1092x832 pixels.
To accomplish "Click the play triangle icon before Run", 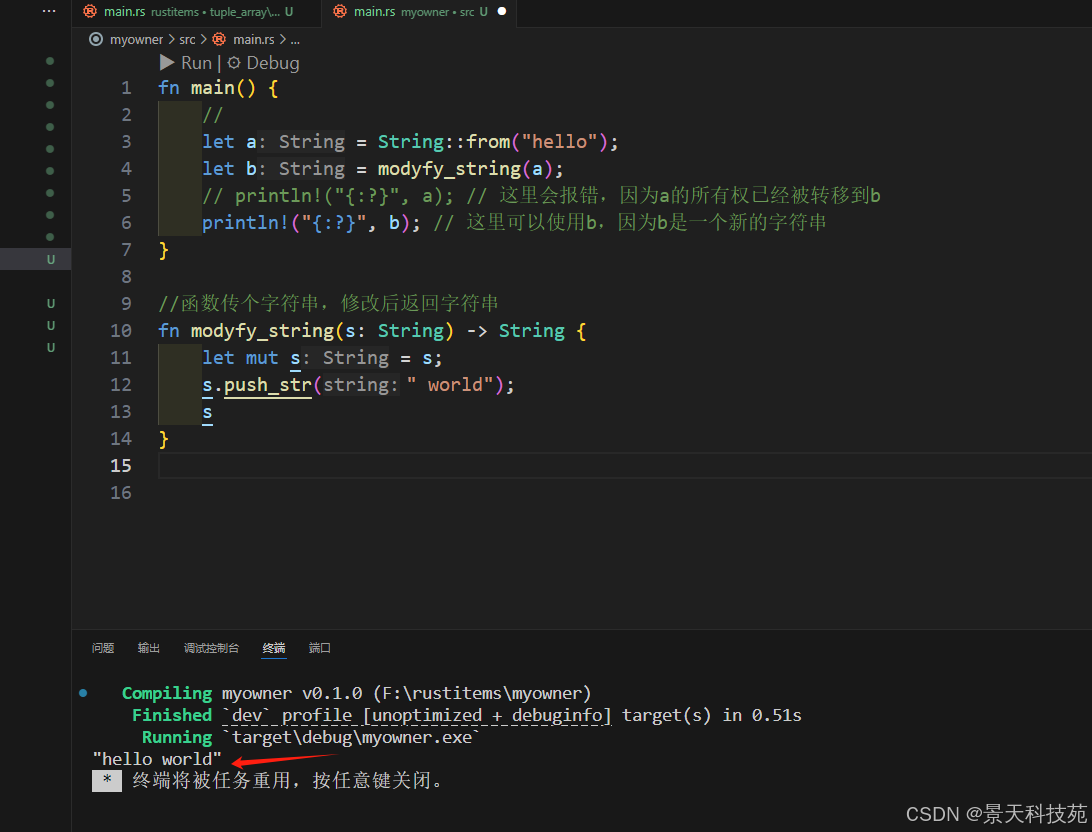I will pyautogui.click(x=166, y=63).
